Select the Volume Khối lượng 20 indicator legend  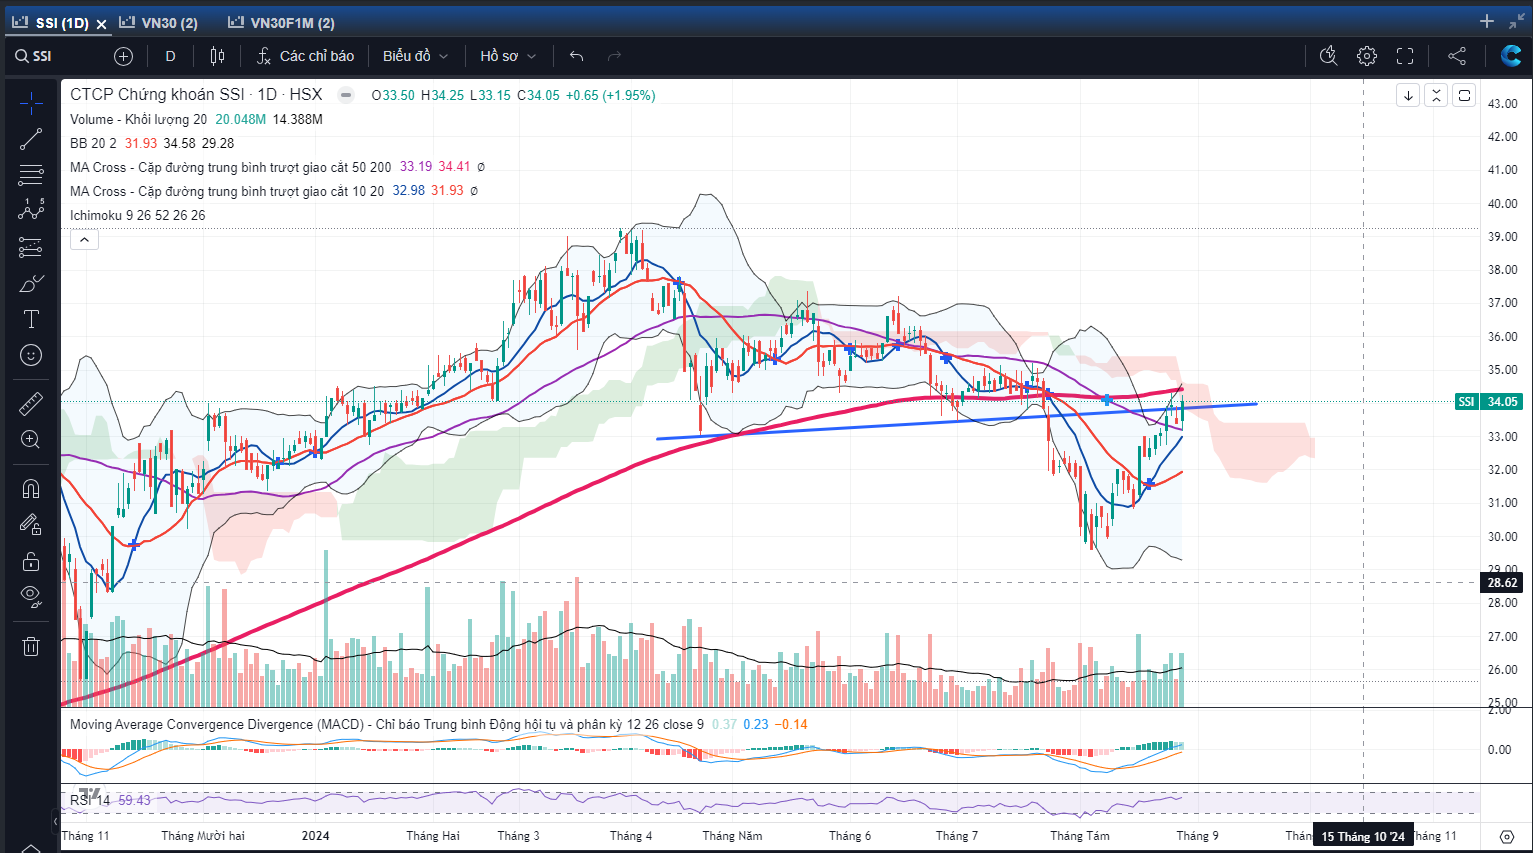[138, 119]
